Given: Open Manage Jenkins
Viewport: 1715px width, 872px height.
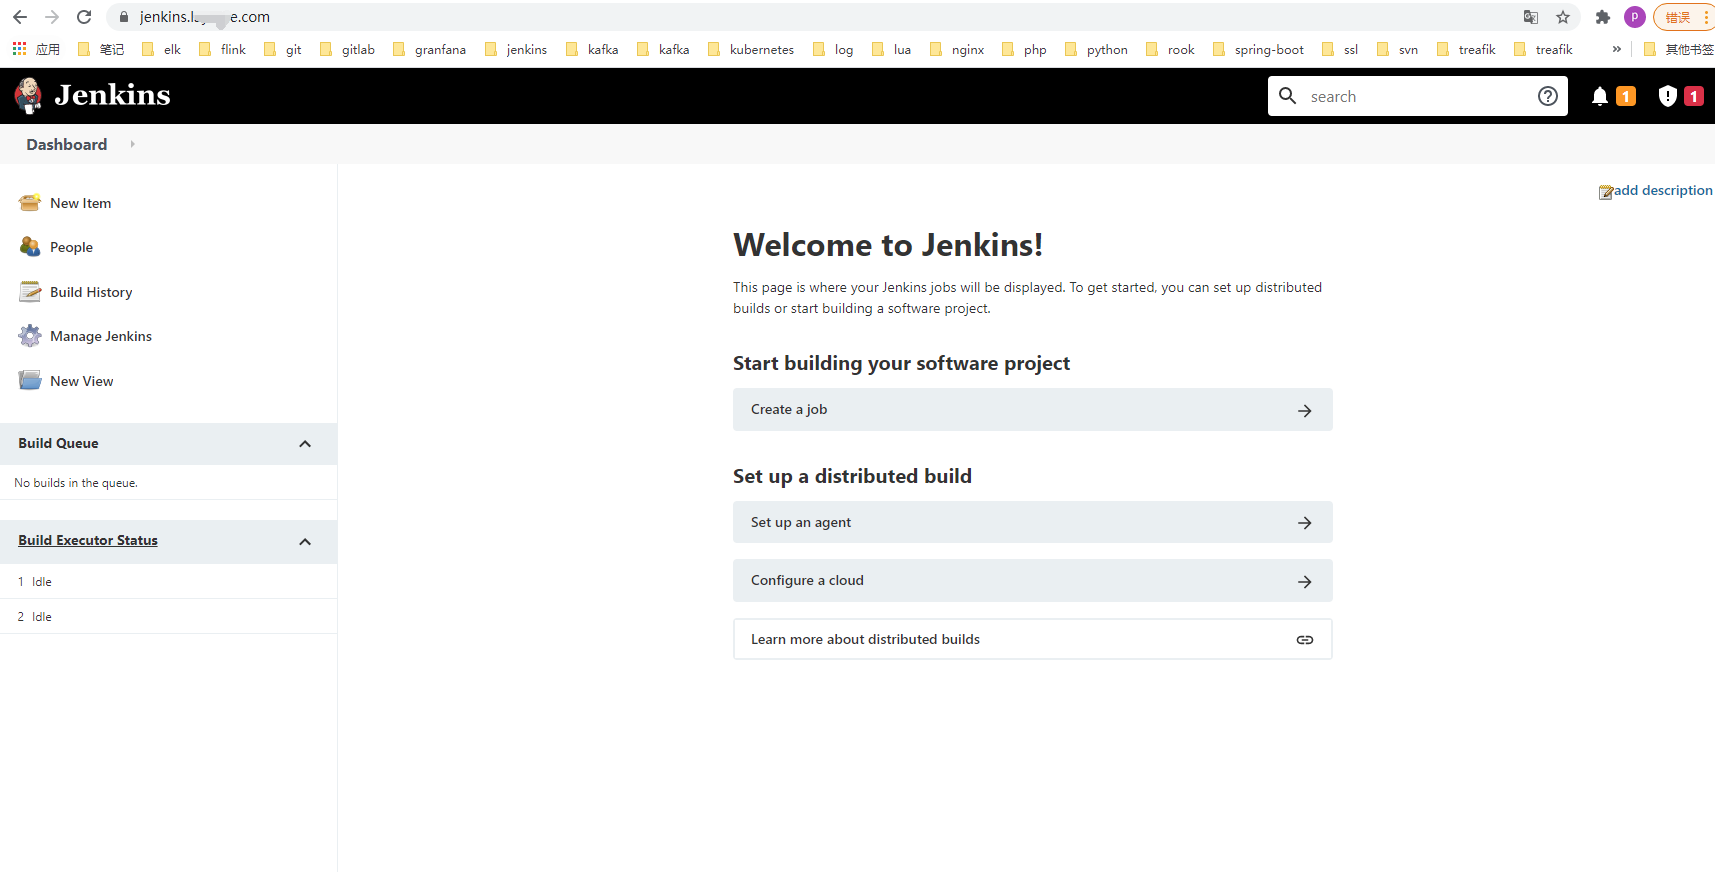Looking at the screenshot, I should coord(101,336).
